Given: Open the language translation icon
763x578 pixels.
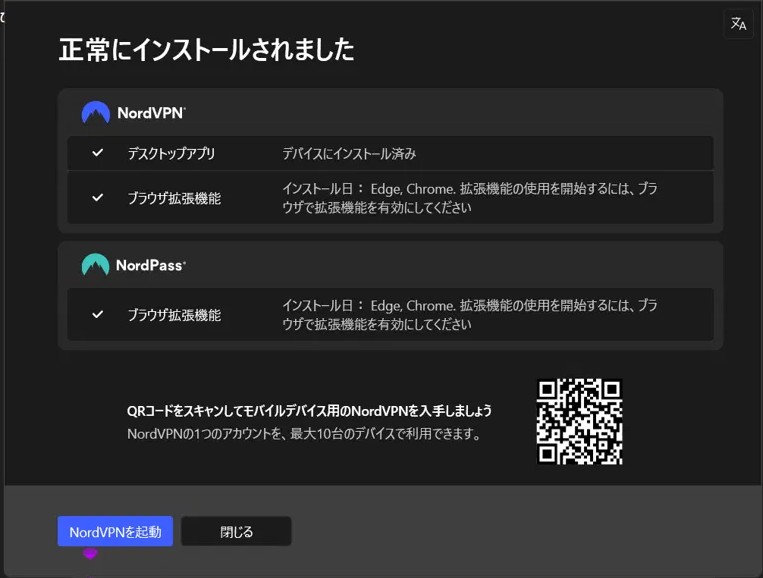Looking at the screenshot, I should coord(738,23).
